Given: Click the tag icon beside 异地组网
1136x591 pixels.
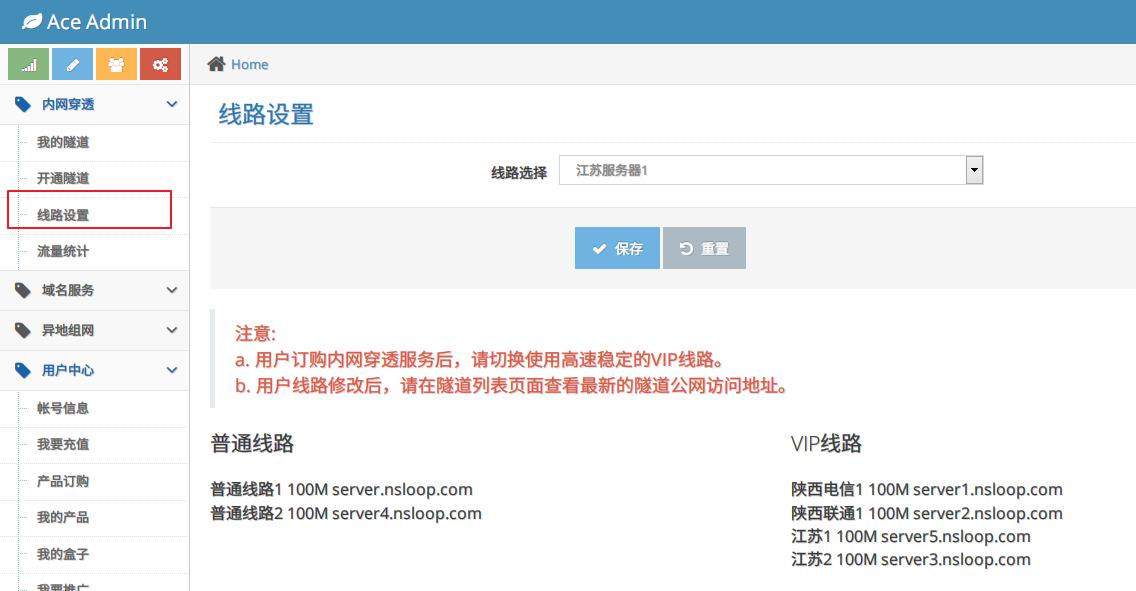Looking at the screenshot, I should pos(23,330).
